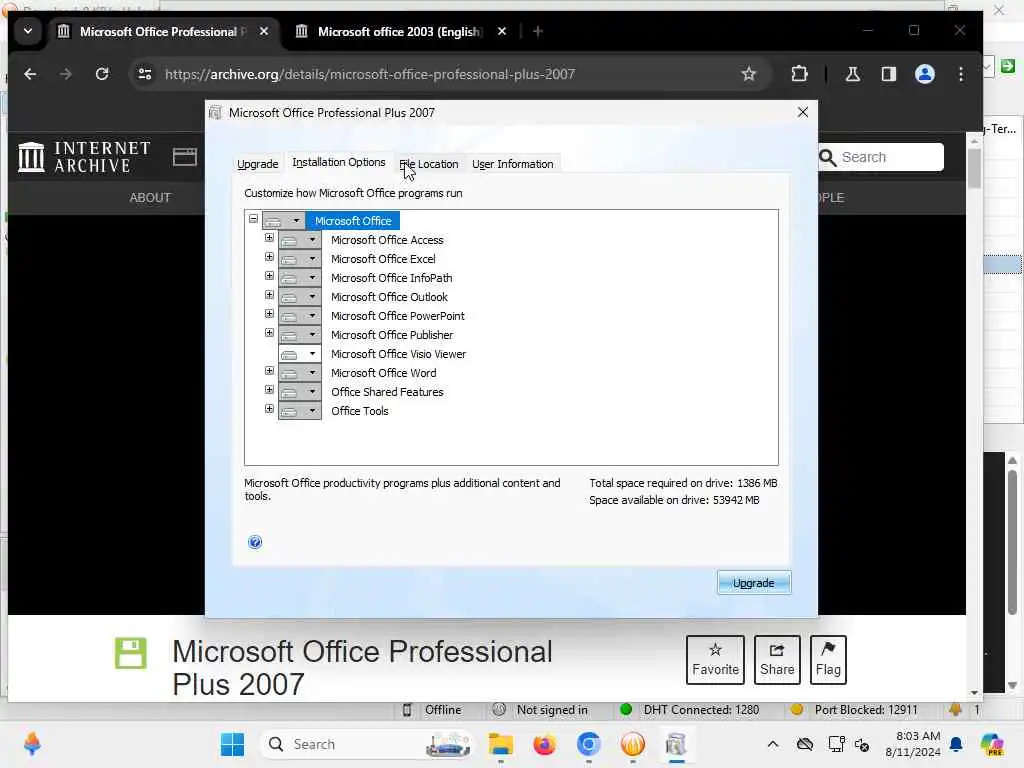Open Firefox from the taskbar
Image resolution: width=1024 pixels, height=768 pixels.
click(544, 744)
